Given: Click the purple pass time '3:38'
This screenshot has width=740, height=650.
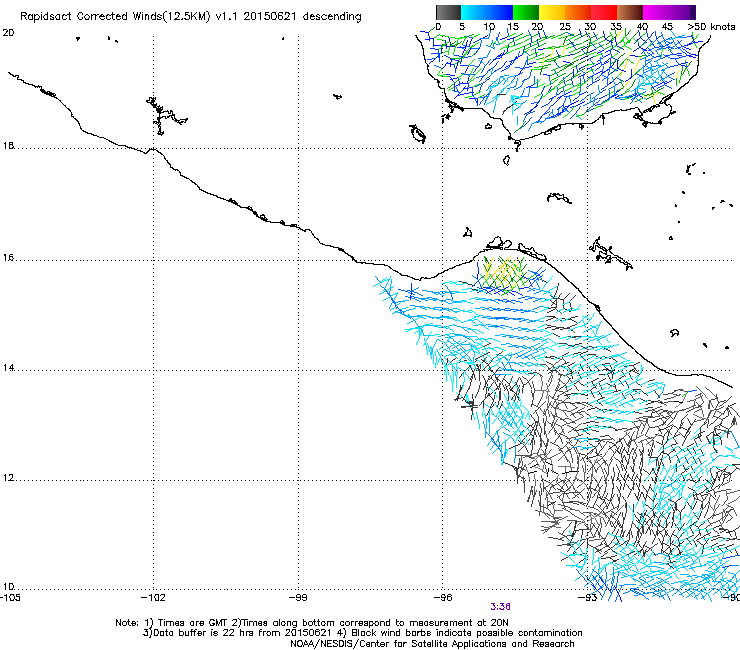Looking at the screenshot, I should click(500, 607).
